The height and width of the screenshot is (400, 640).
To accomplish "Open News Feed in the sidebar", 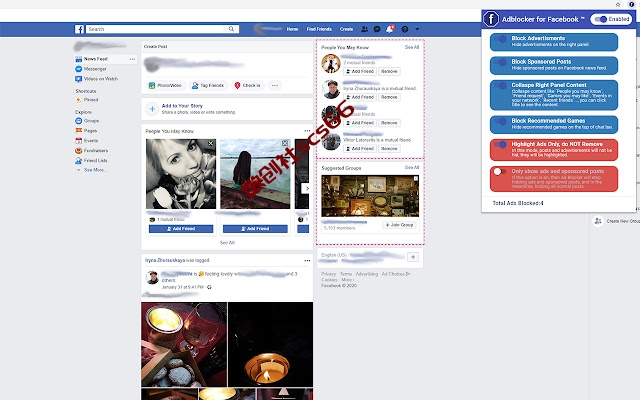I will tap(96, 59).
